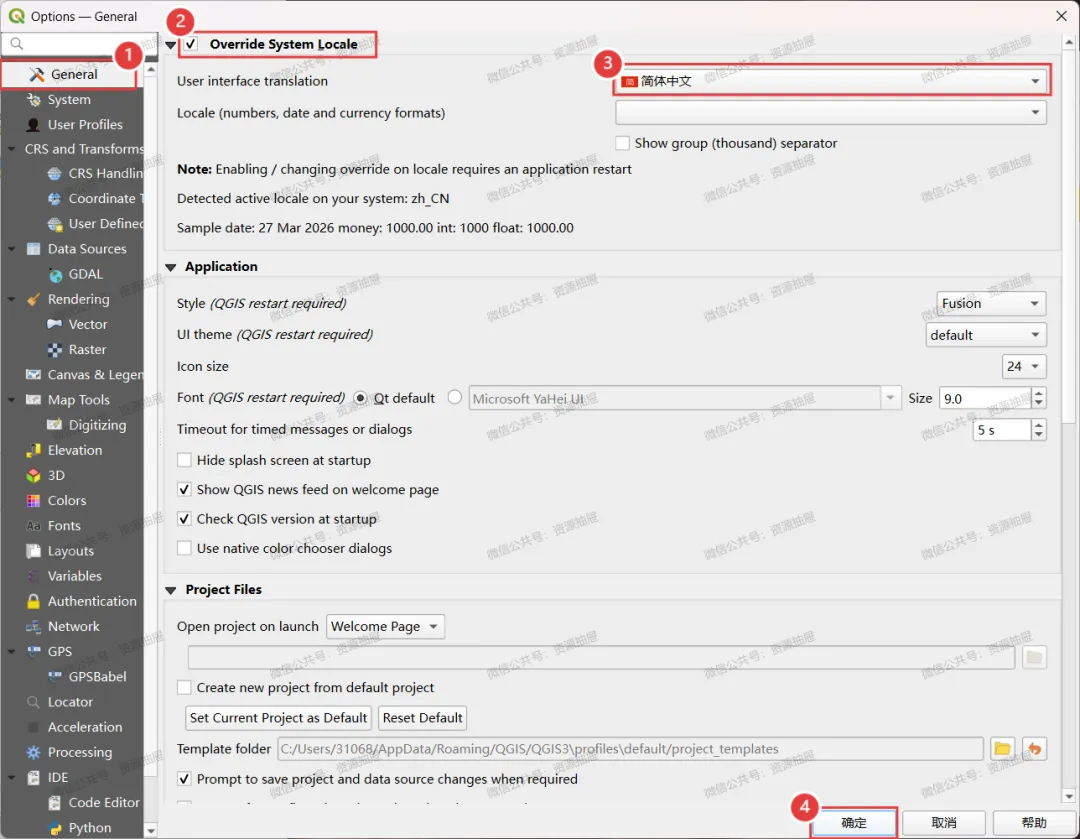This screenshot has width=1080, height=839.
Task: Collapse the Override System Locale section
Action: (x=171, y=45)
